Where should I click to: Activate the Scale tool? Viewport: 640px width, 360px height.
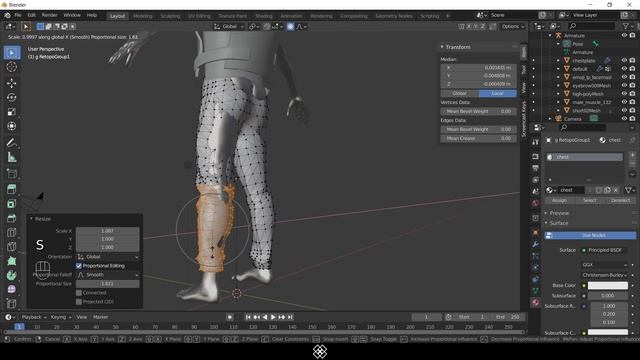[x=12, y=111]
